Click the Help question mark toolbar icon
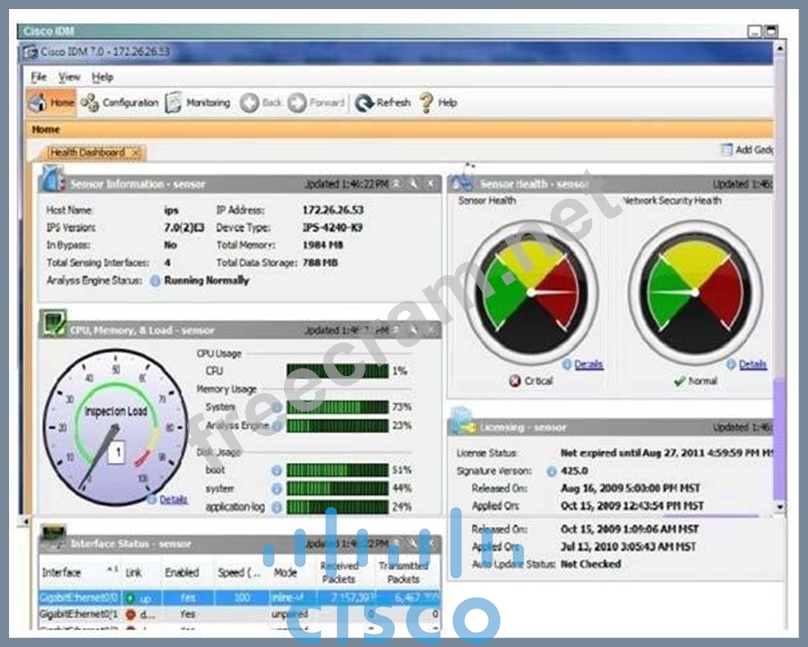 pos(427,103)
